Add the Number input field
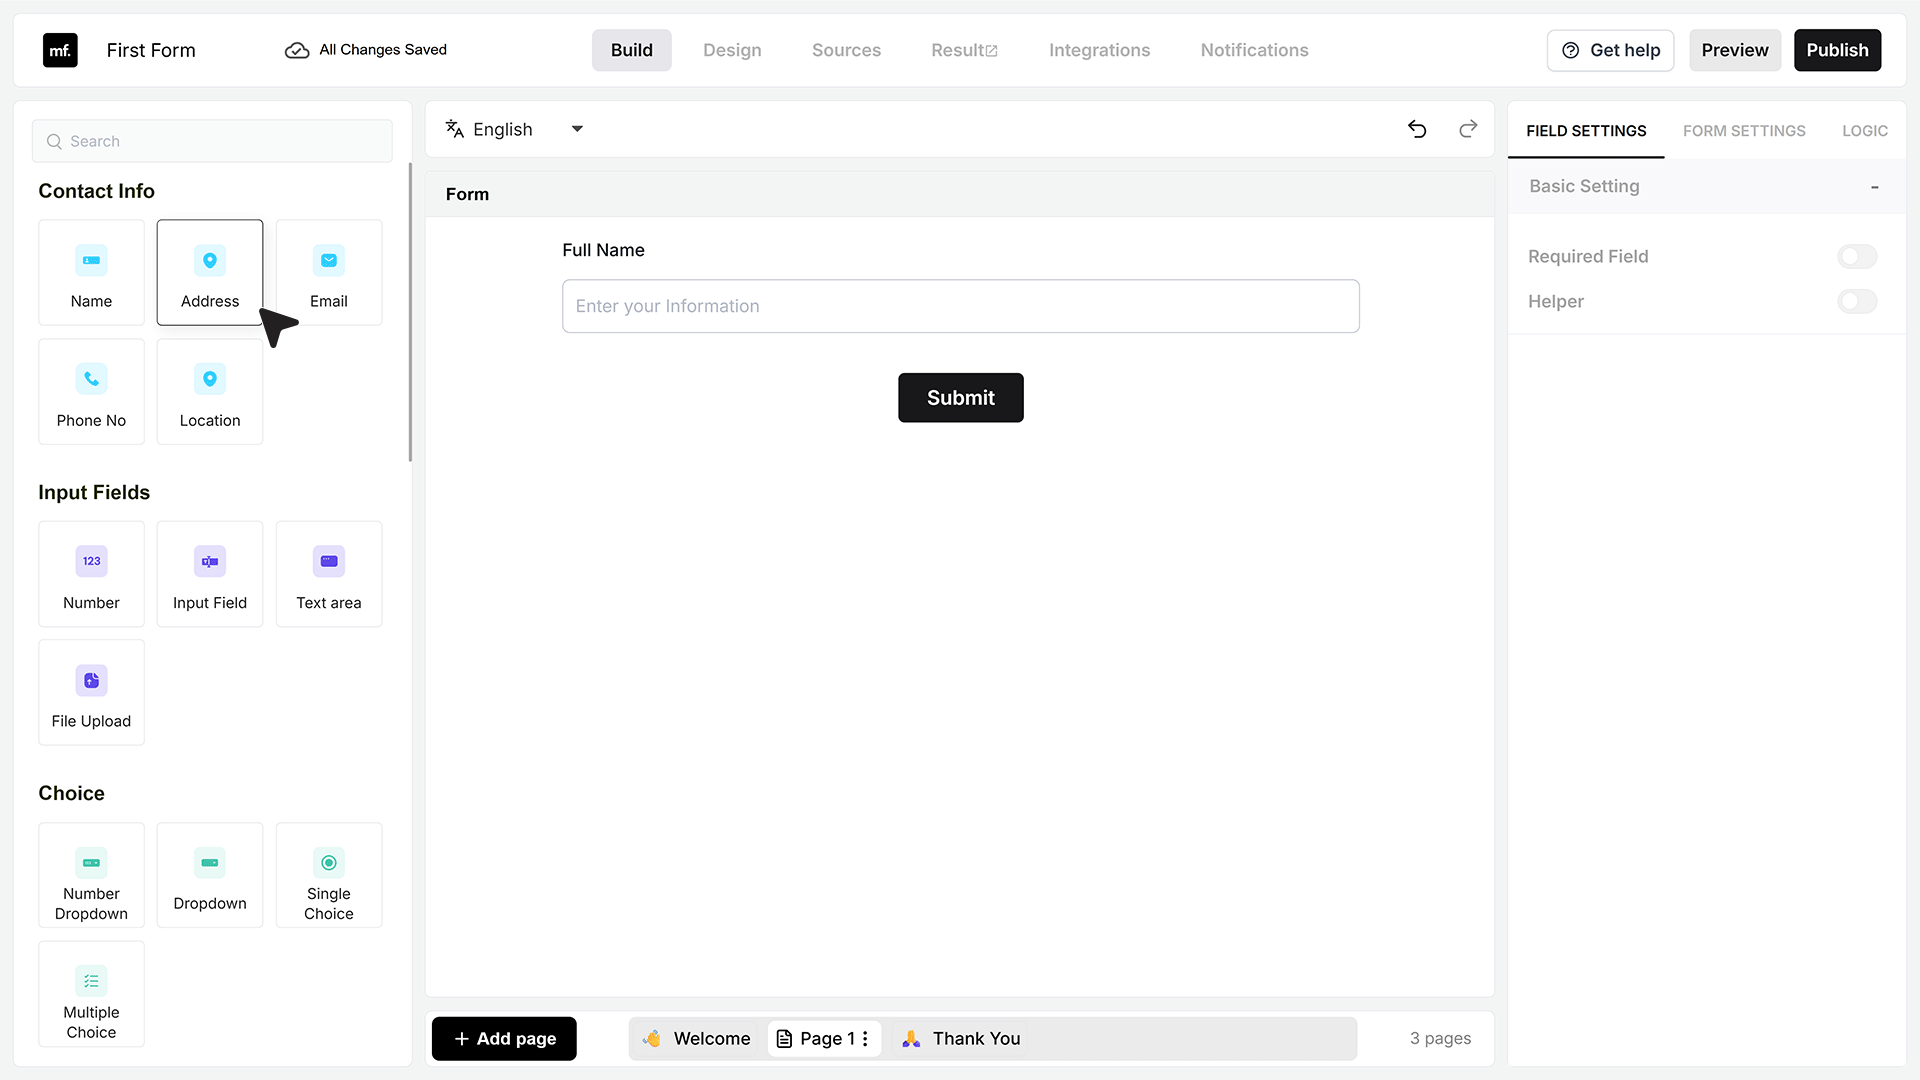 coord(91,574)
